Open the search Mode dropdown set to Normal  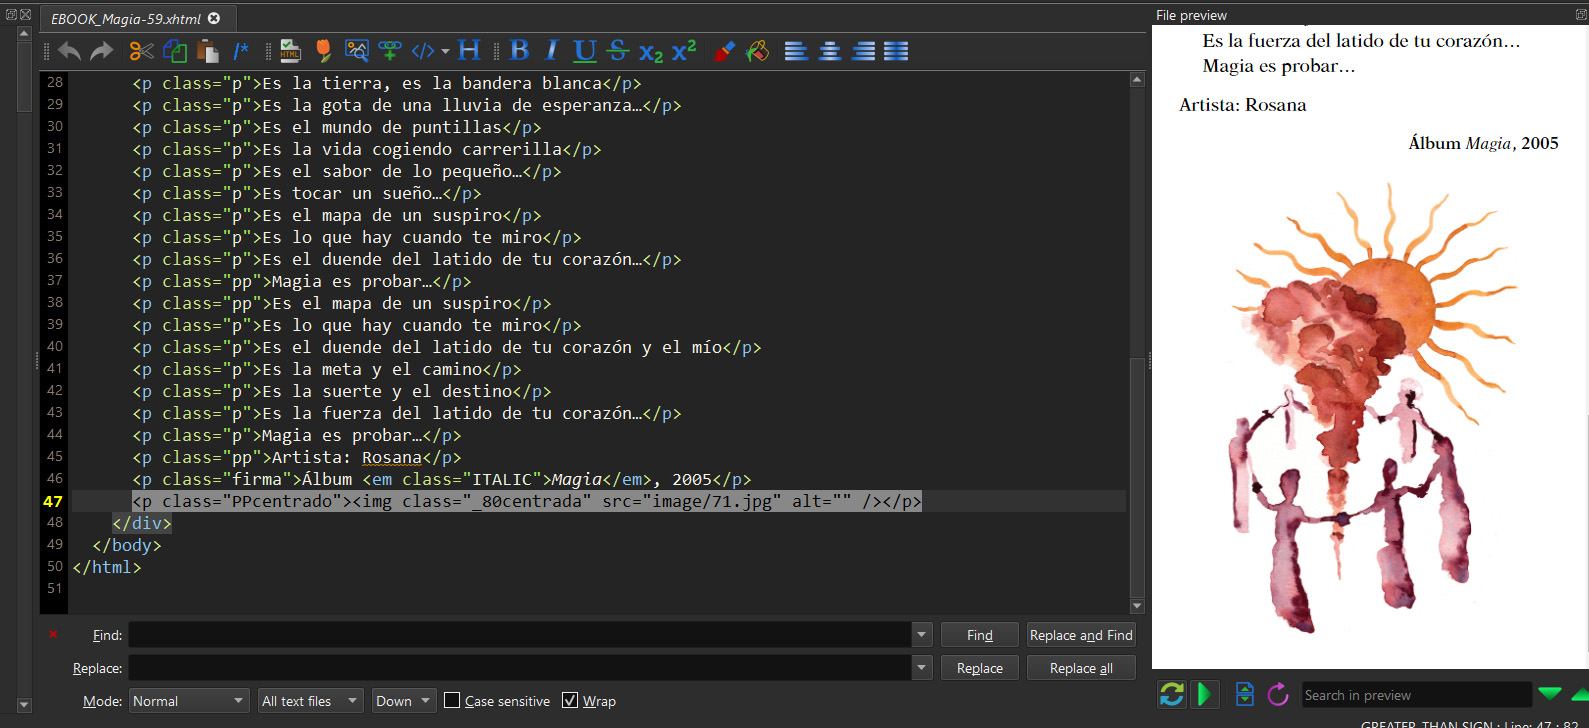click(189, 701)
